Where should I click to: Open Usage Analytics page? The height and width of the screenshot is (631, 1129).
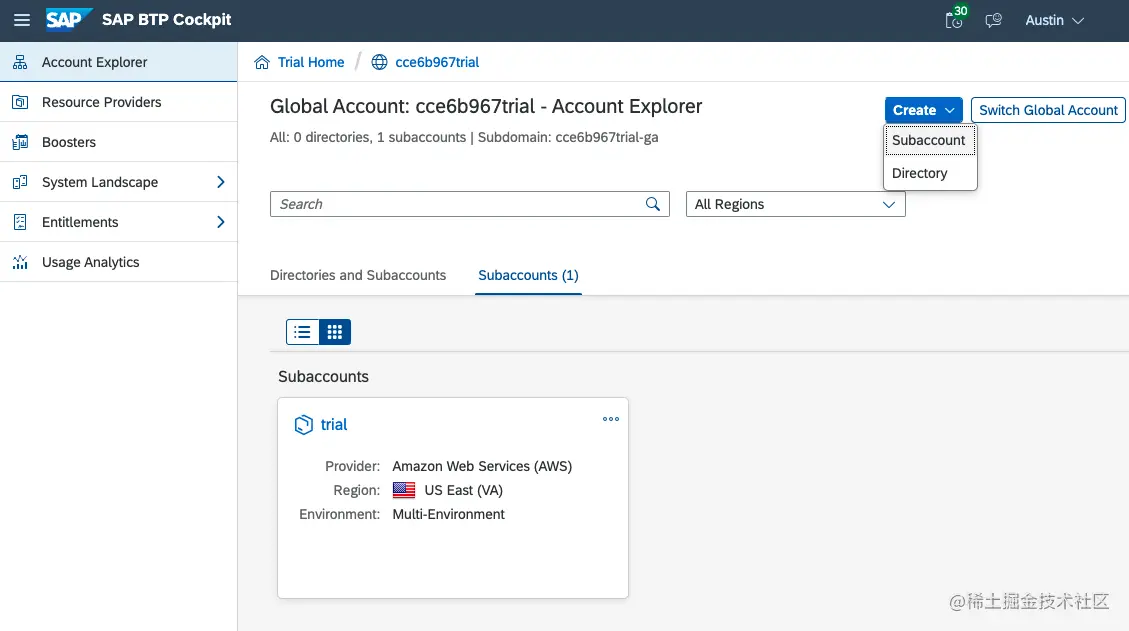tap(119, 262)
